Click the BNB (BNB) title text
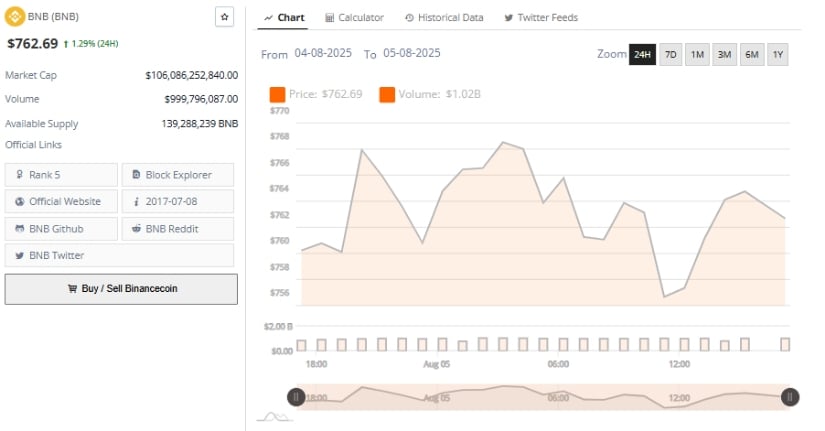 pyautogui.click(x=53, y=17)
